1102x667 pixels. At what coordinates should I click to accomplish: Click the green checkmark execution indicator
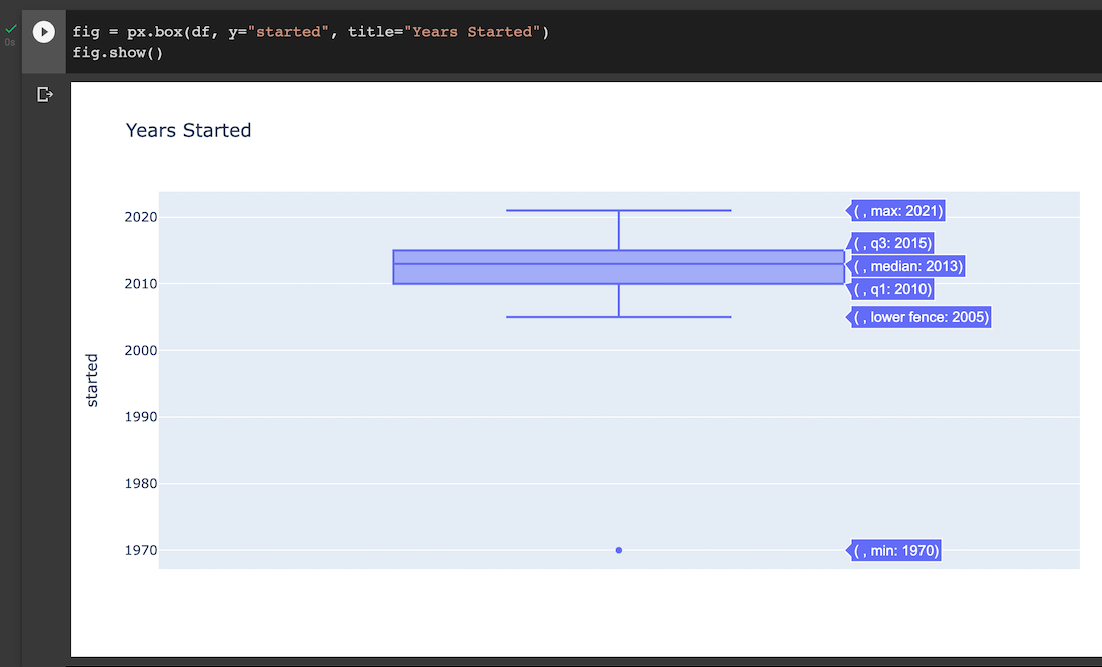(x=9, y=28)
